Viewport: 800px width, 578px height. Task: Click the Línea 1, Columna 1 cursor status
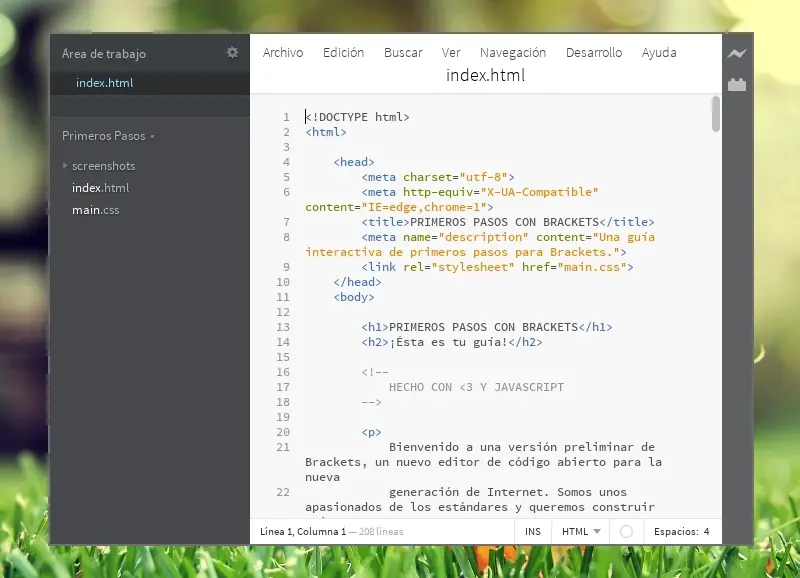point(303,532)
